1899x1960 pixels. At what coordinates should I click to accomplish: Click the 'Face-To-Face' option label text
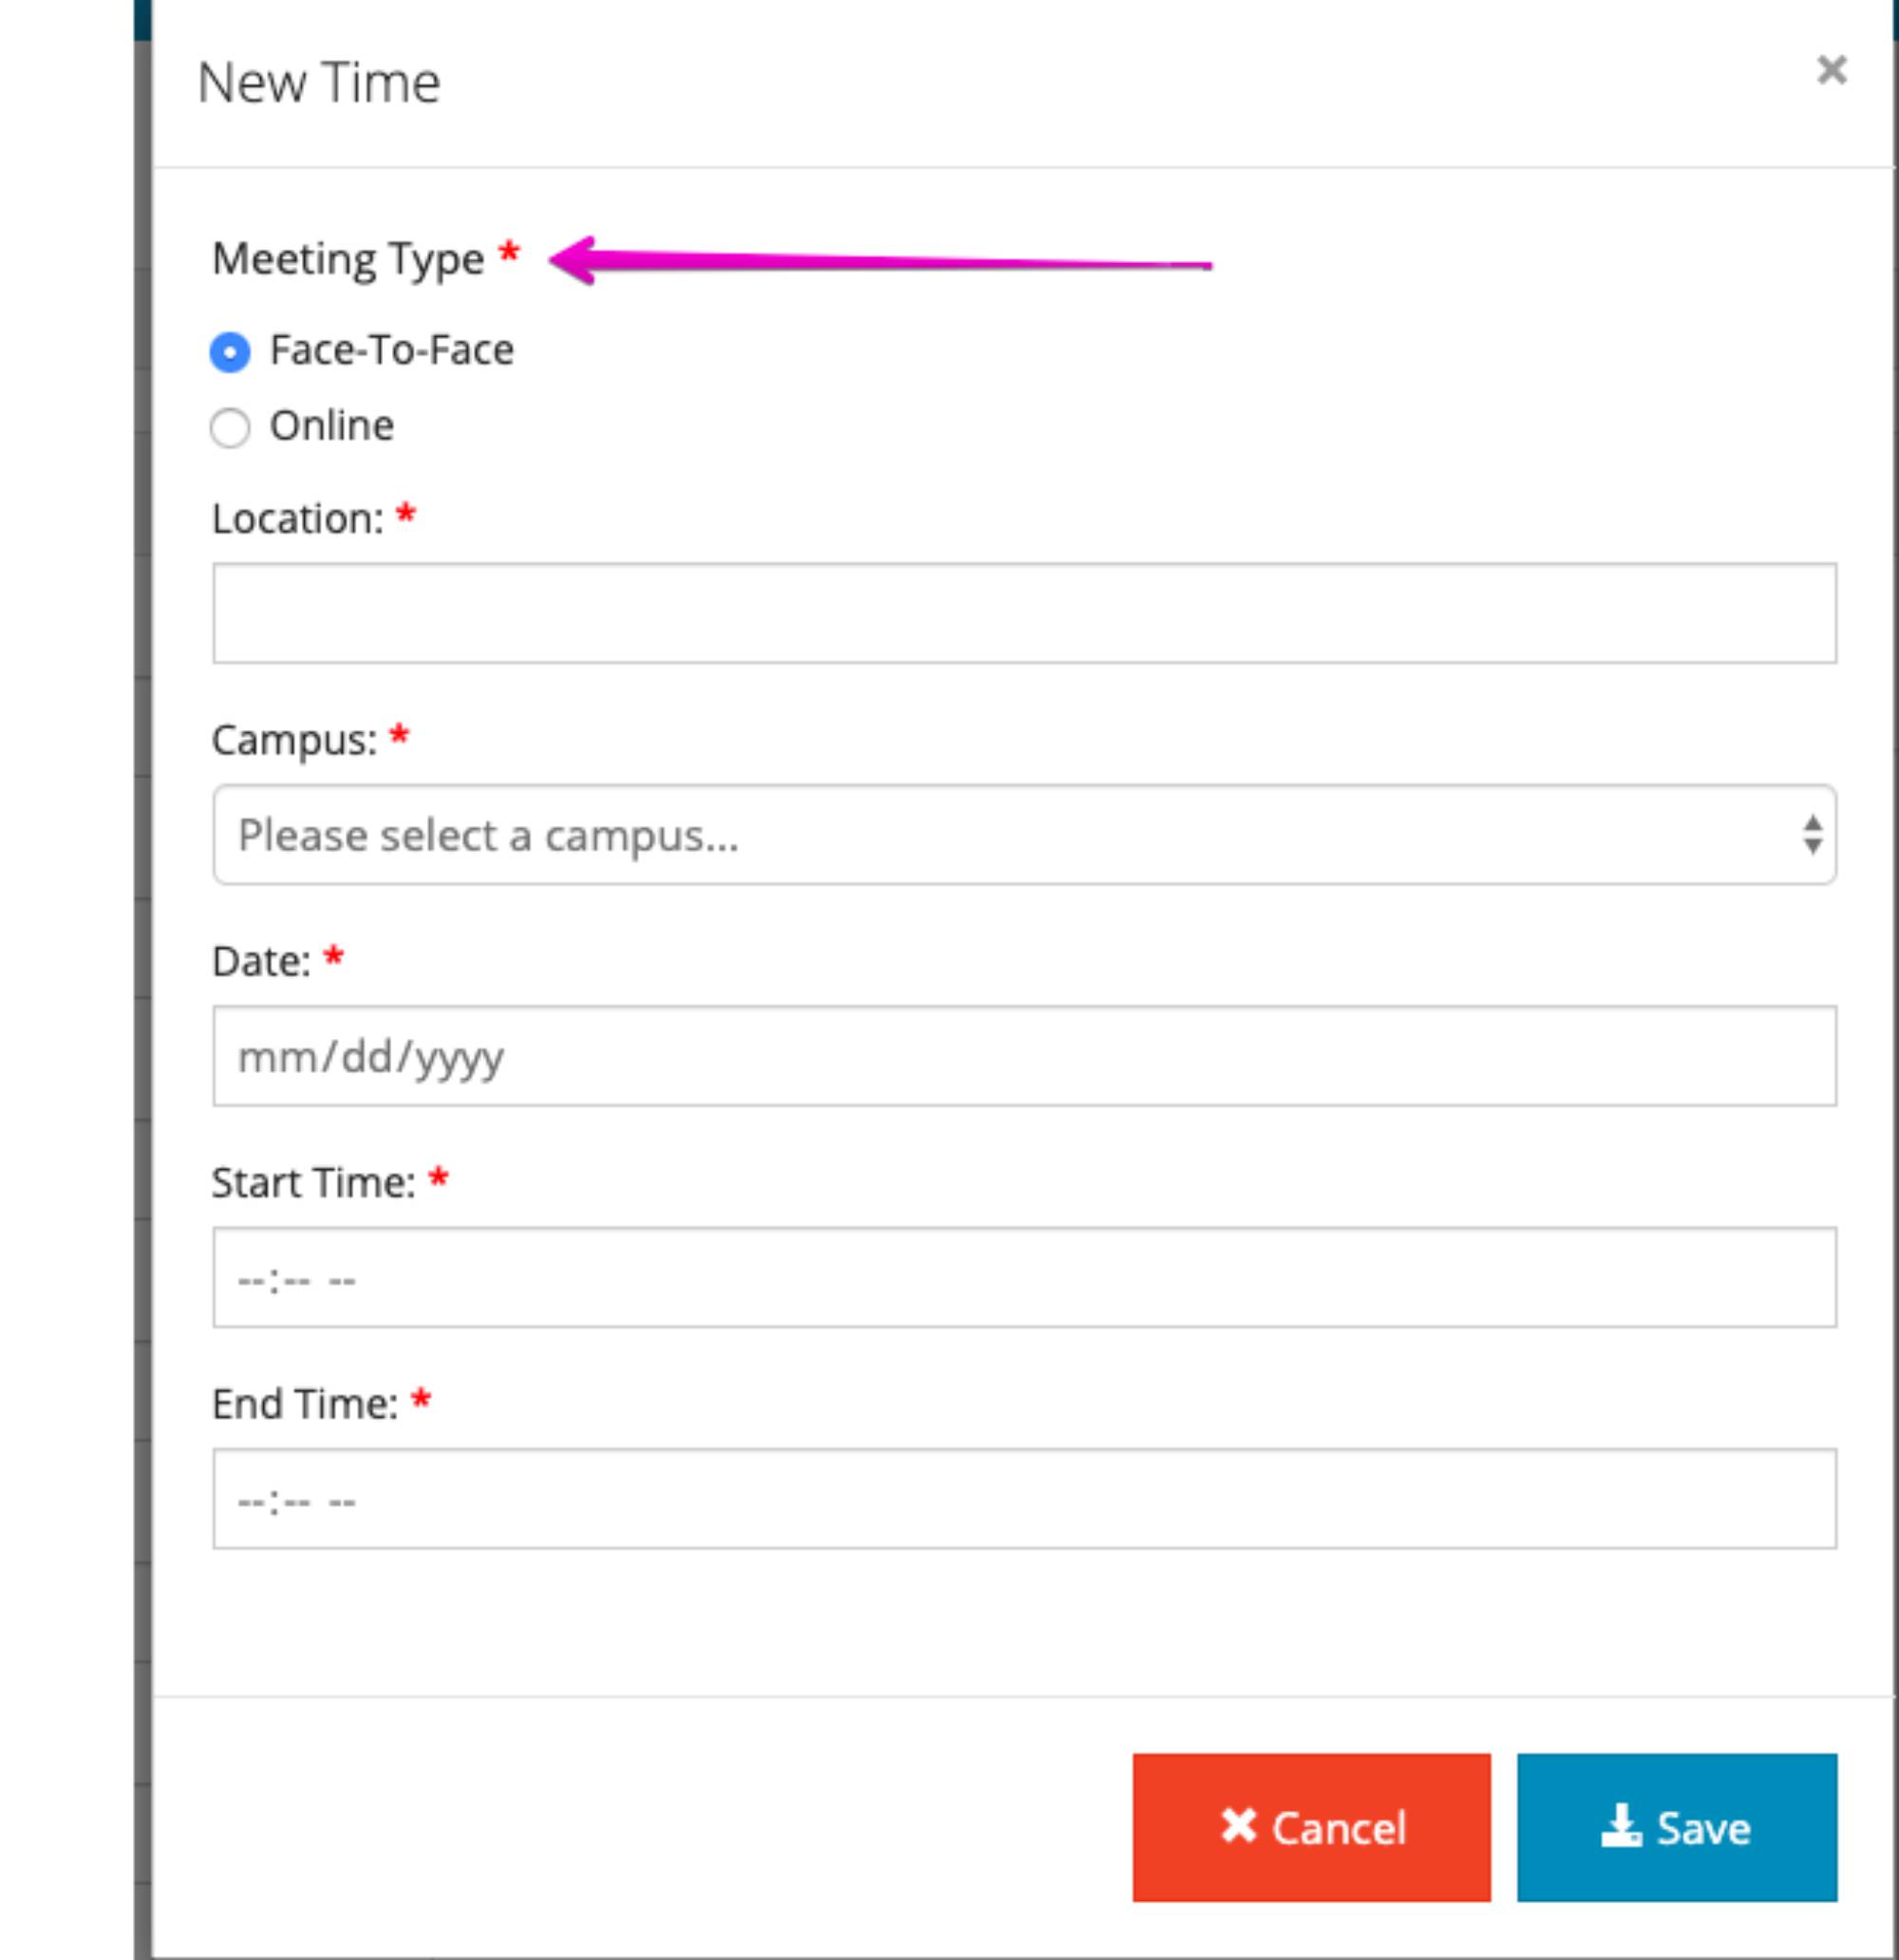[x=392, y=351]
